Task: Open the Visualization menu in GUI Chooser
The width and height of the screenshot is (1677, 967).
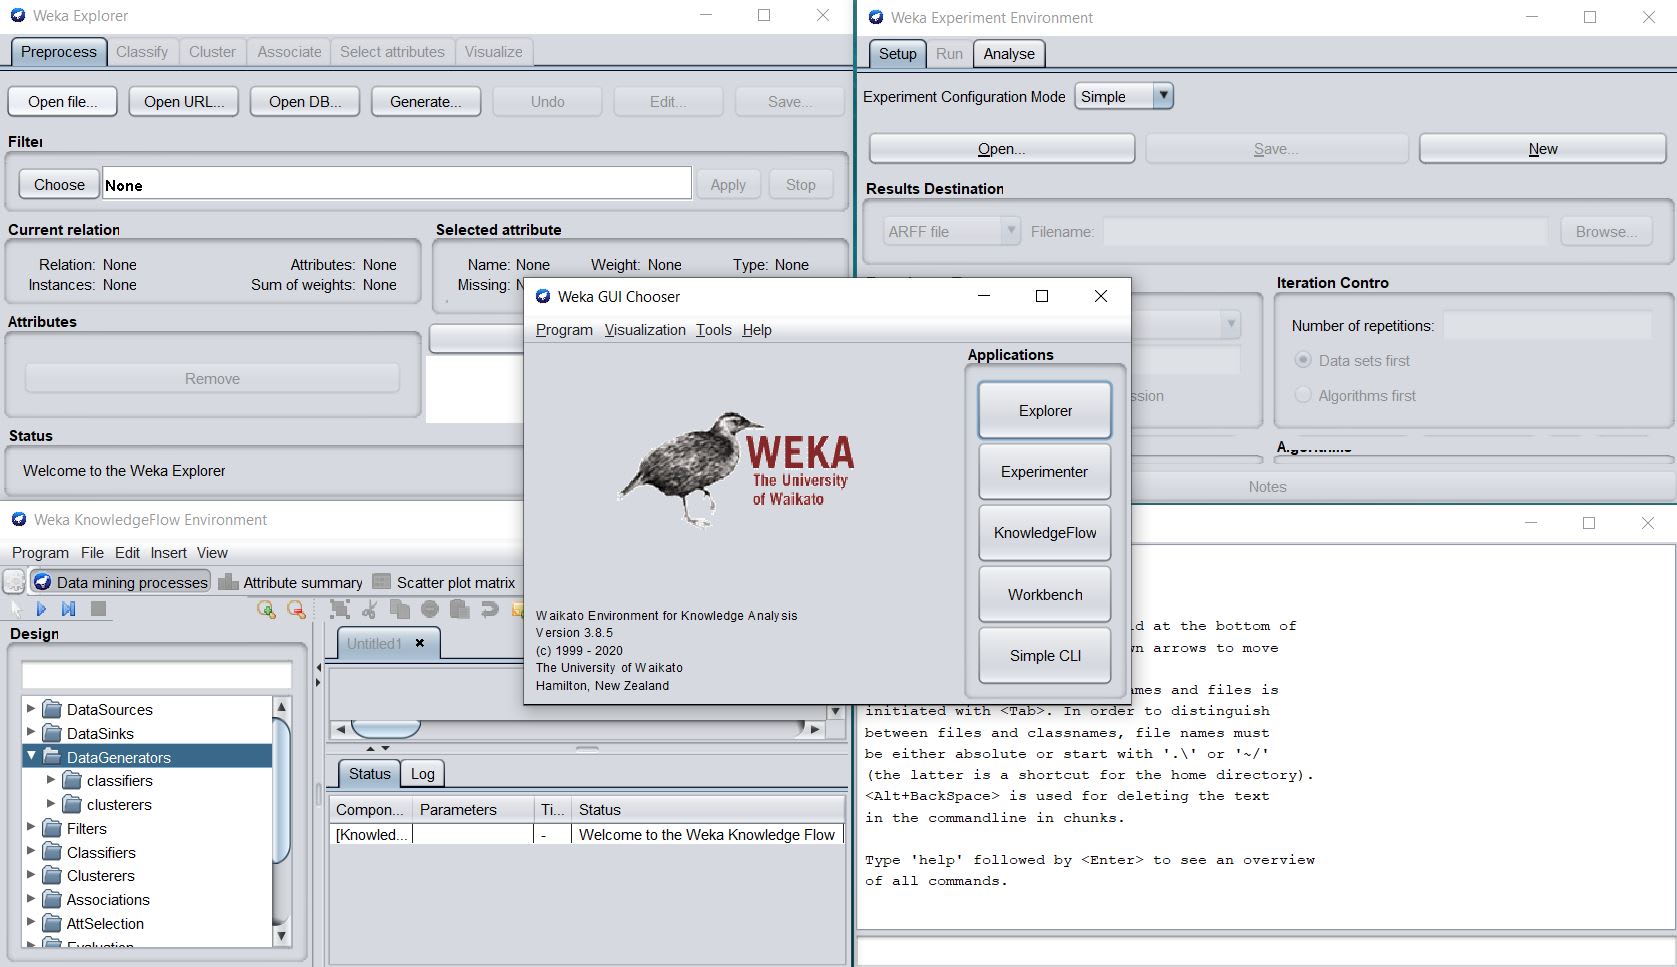Action: (x=644, y=330)
